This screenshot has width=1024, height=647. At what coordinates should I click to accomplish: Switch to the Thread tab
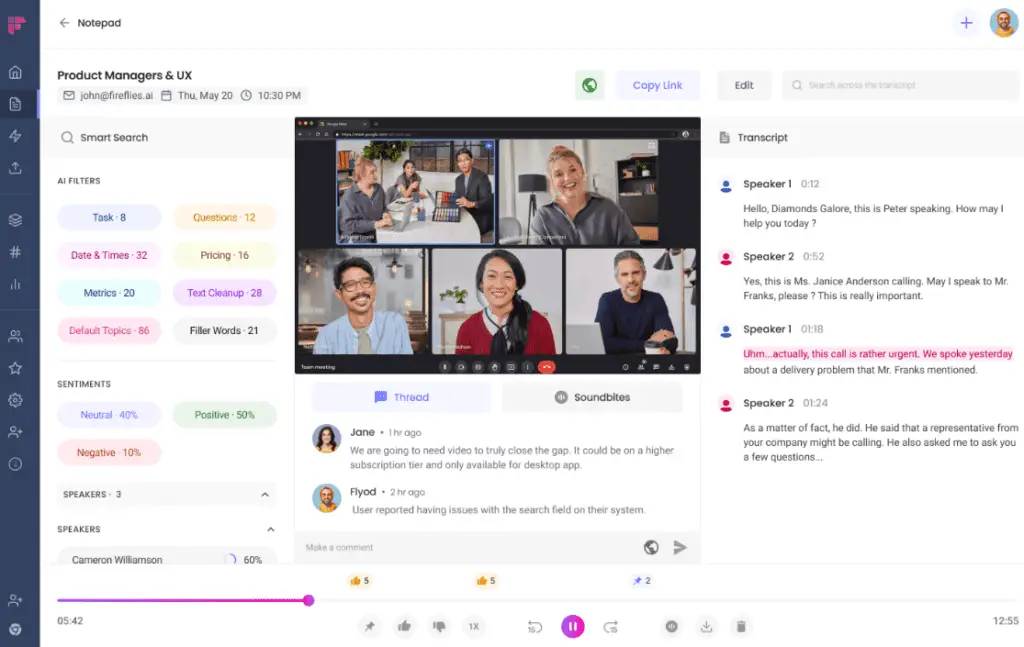pos(401,397)
